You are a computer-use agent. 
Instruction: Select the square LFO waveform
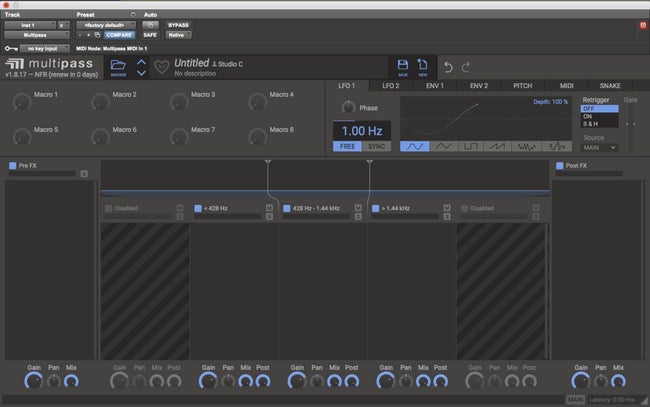point(471,146)
